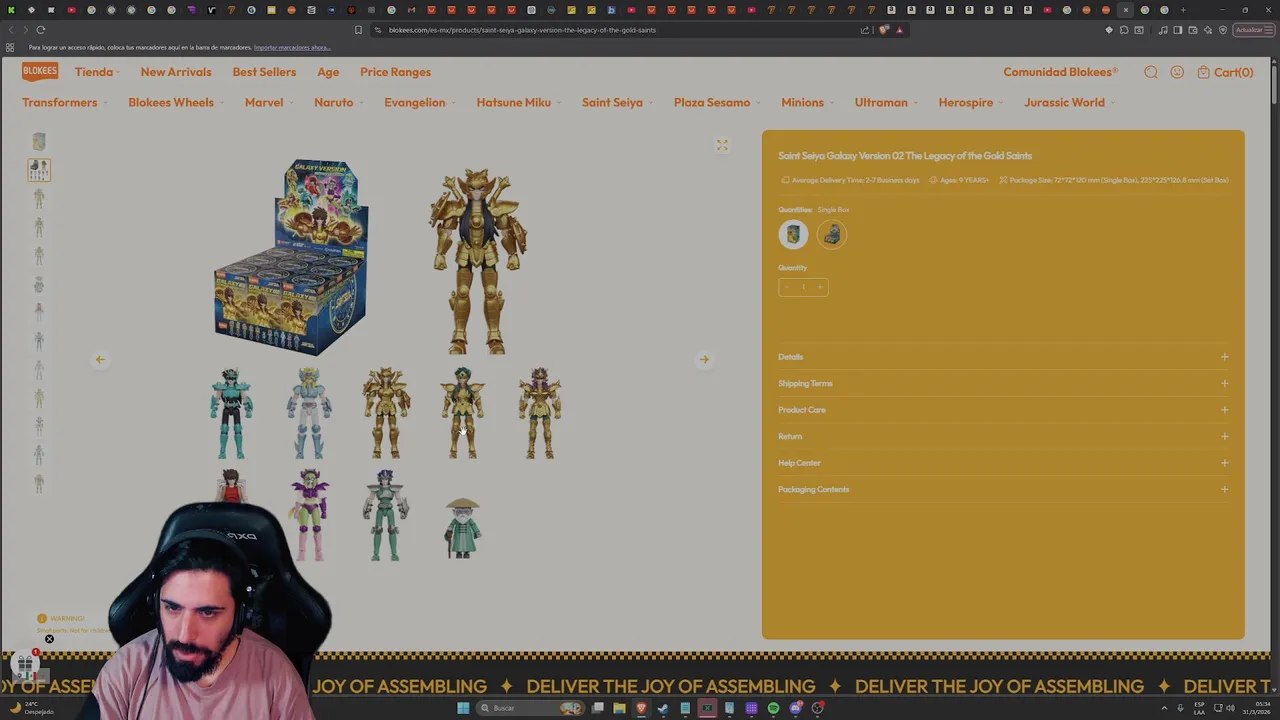Open the Comunidad Blokees dropdown
The image size is (1280, 720).
click(1061, 72)
